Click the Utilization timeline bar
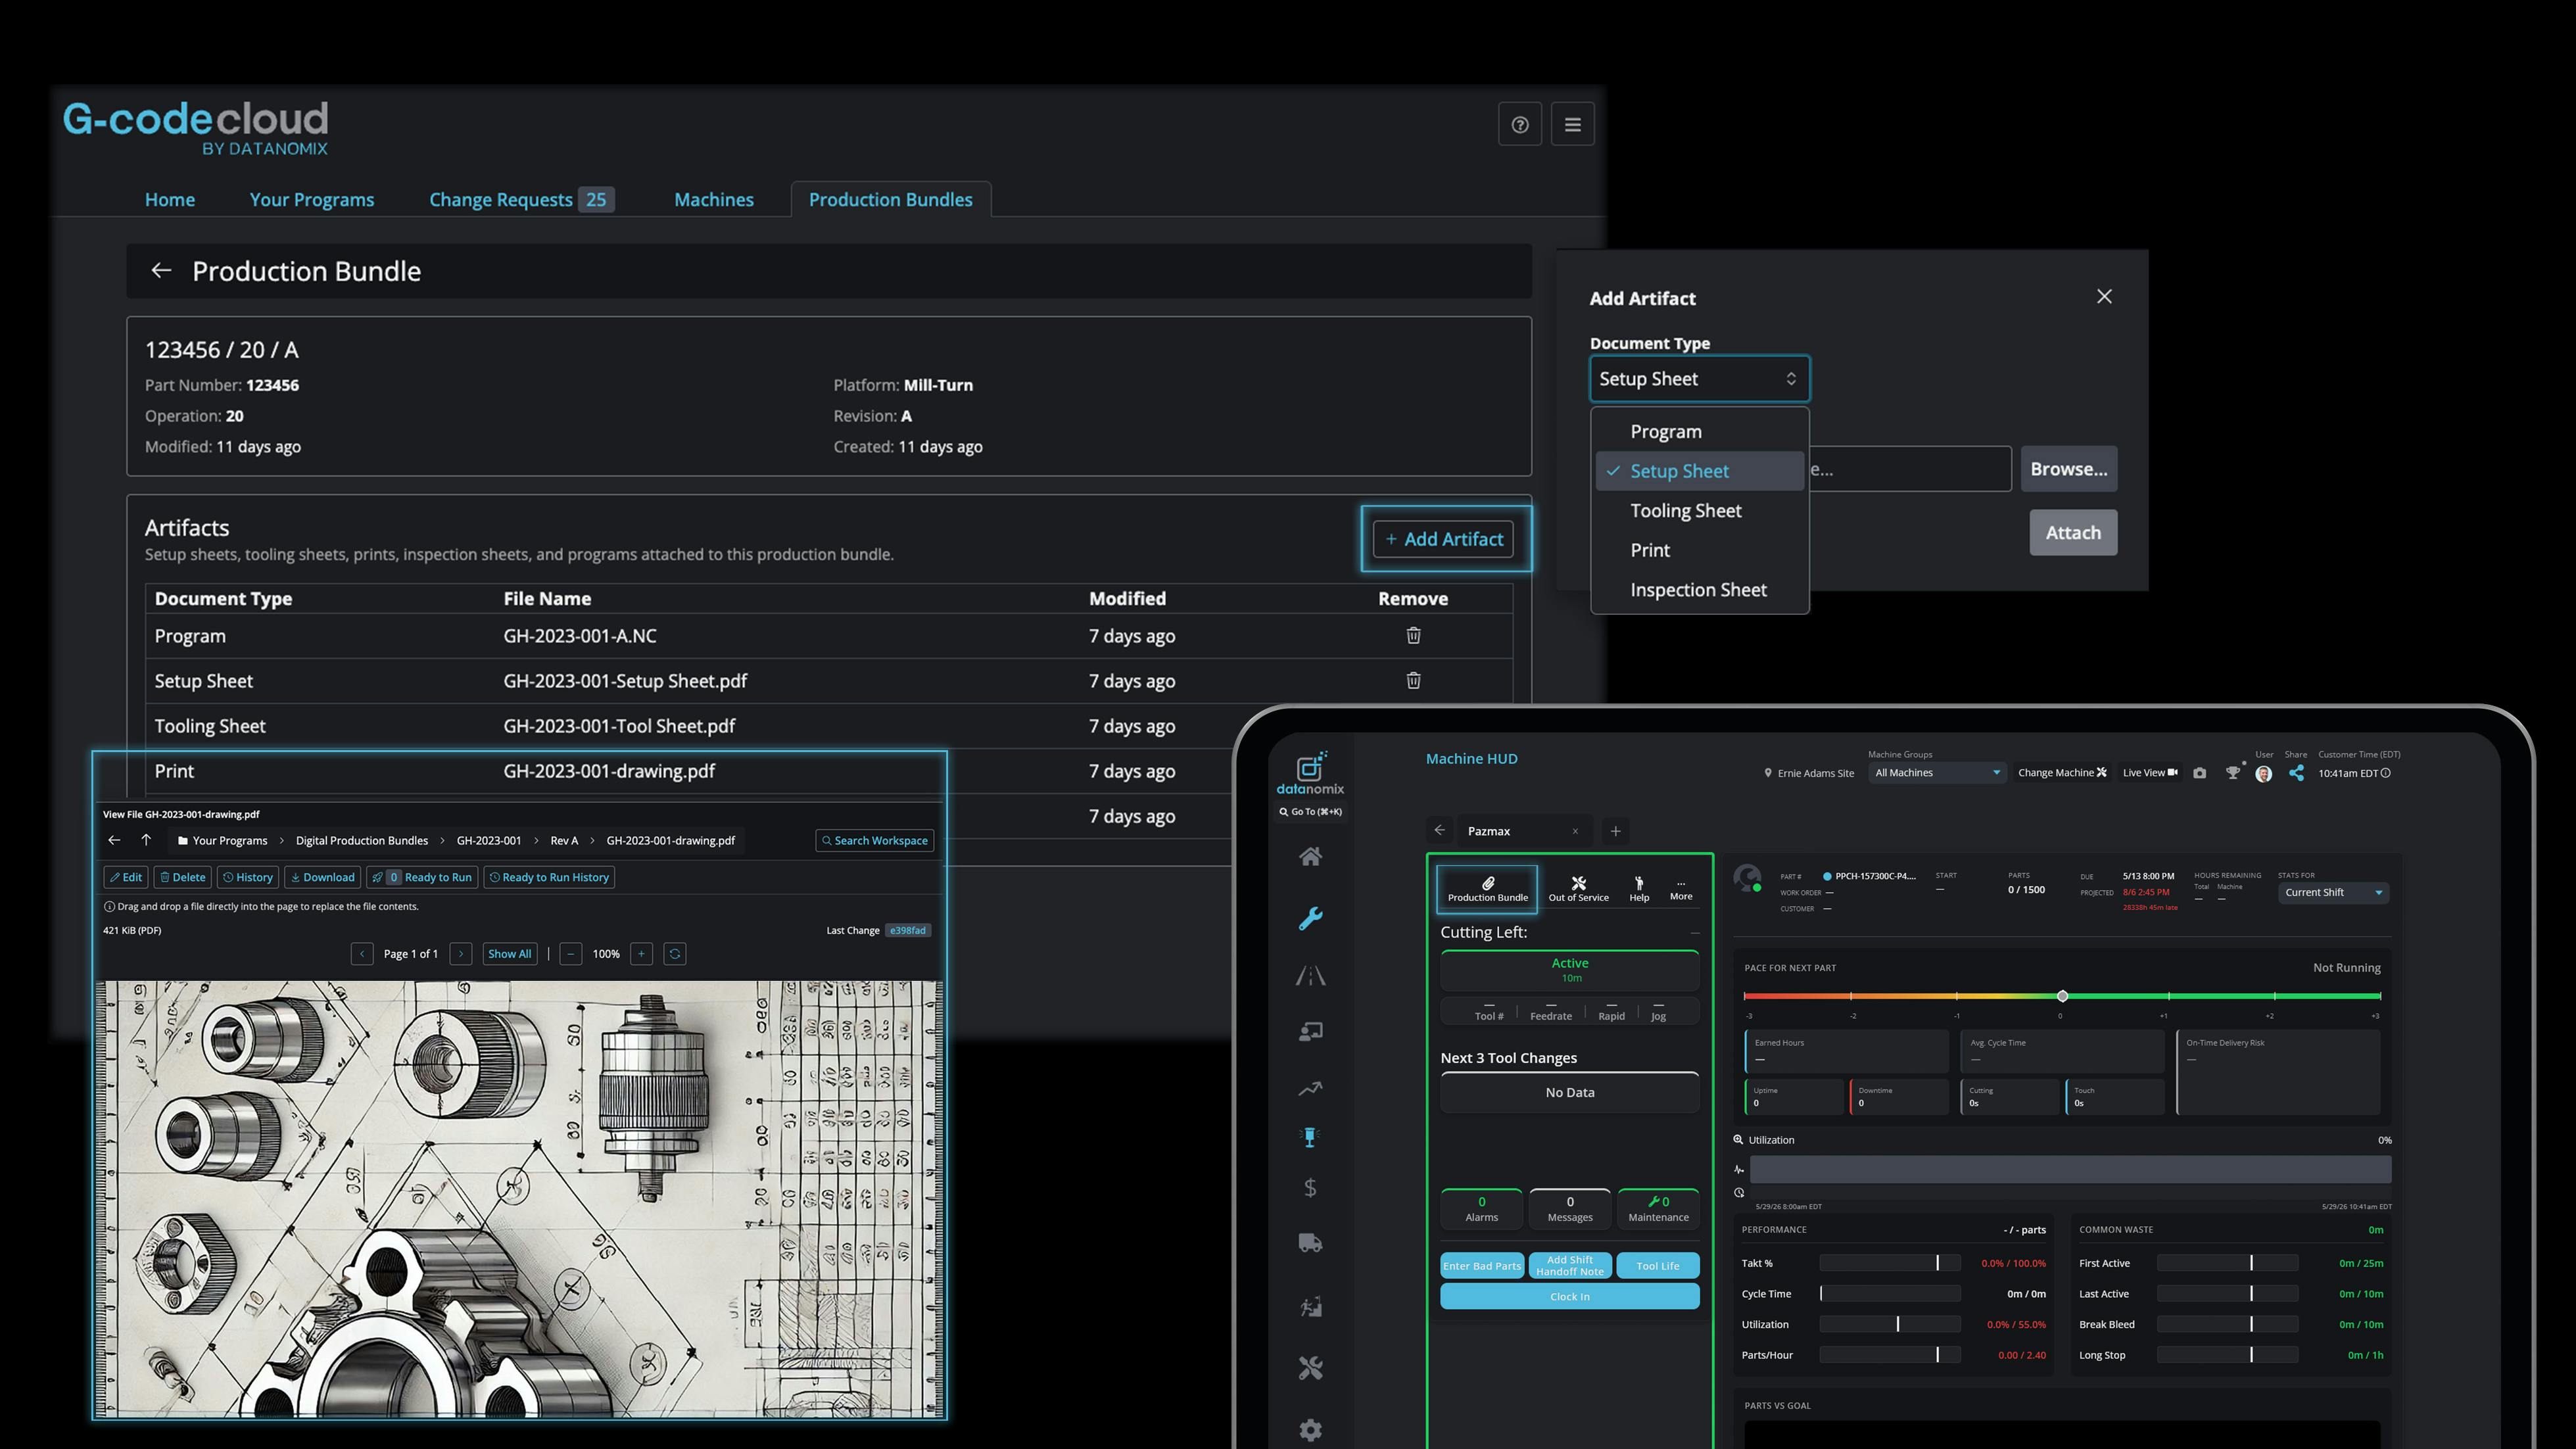2576x1449 pixels. (x=2070, y=1169)
